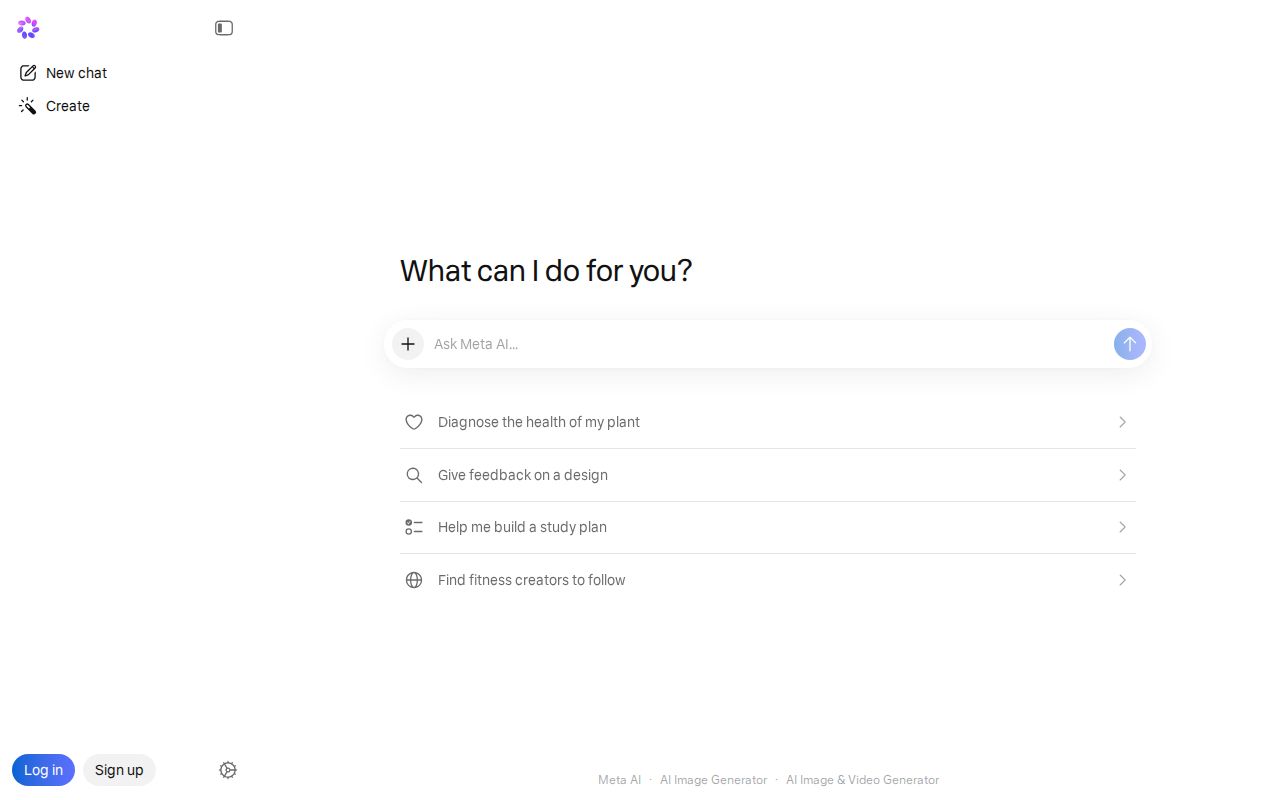This screenshot has height=800, width=1280.
Task: Open AI Image & Video Generator link
Action: pos(862,780)
